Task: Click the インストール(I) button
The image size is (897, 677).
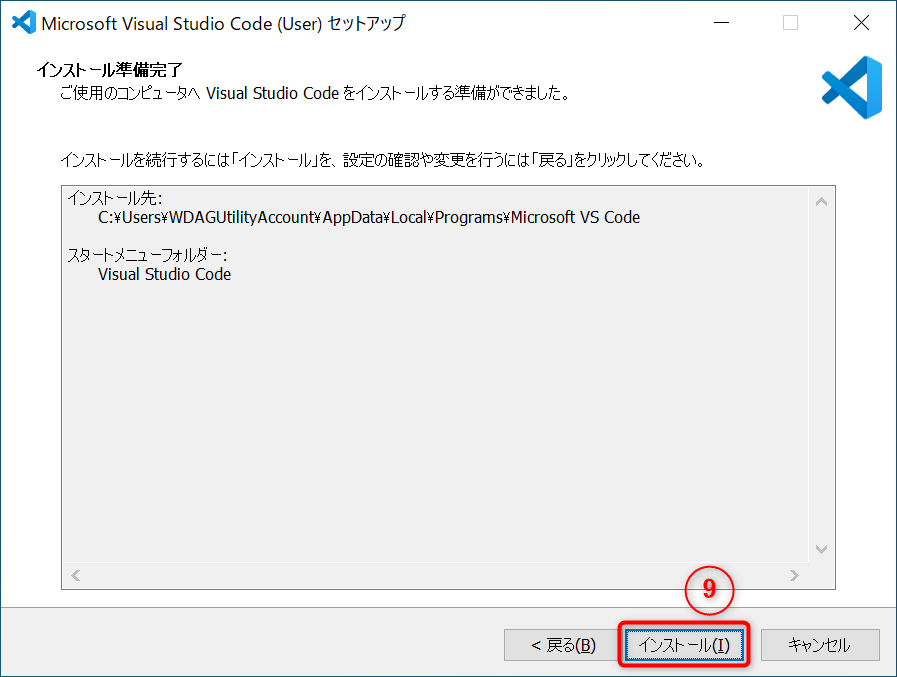Action: point(684,645)
